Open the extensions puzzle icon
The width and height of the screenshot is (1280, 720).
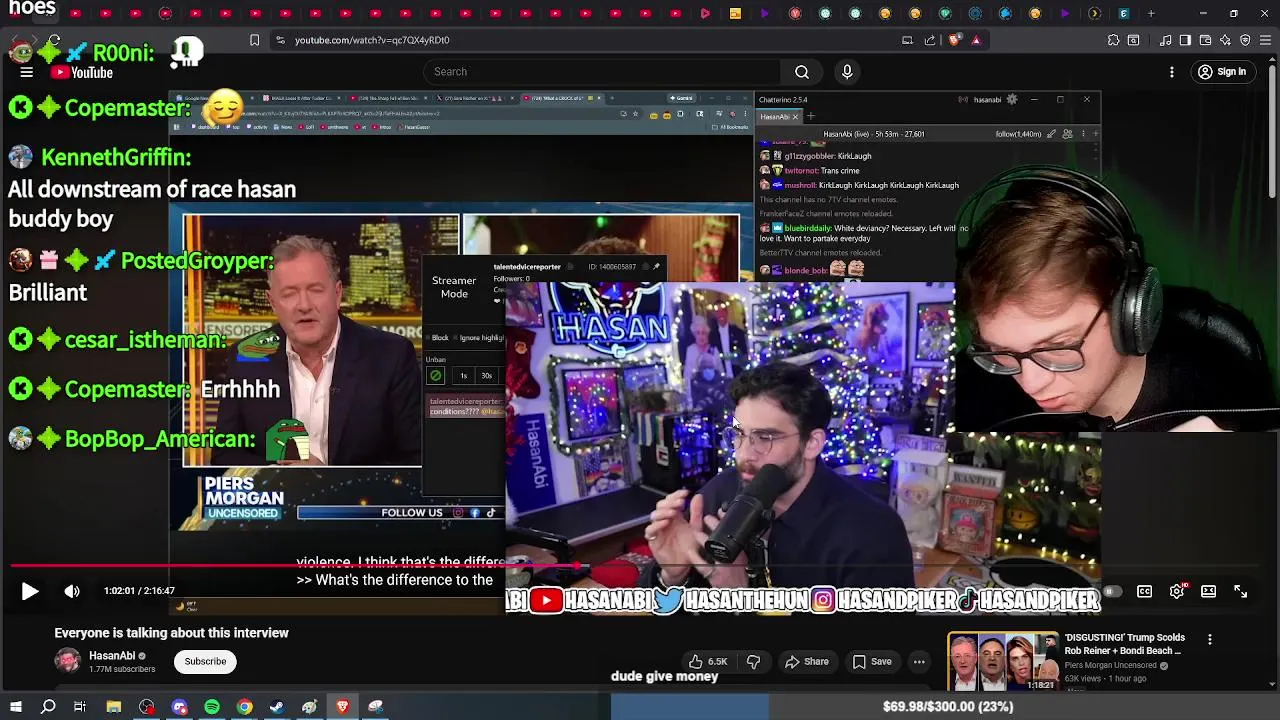1113,40
